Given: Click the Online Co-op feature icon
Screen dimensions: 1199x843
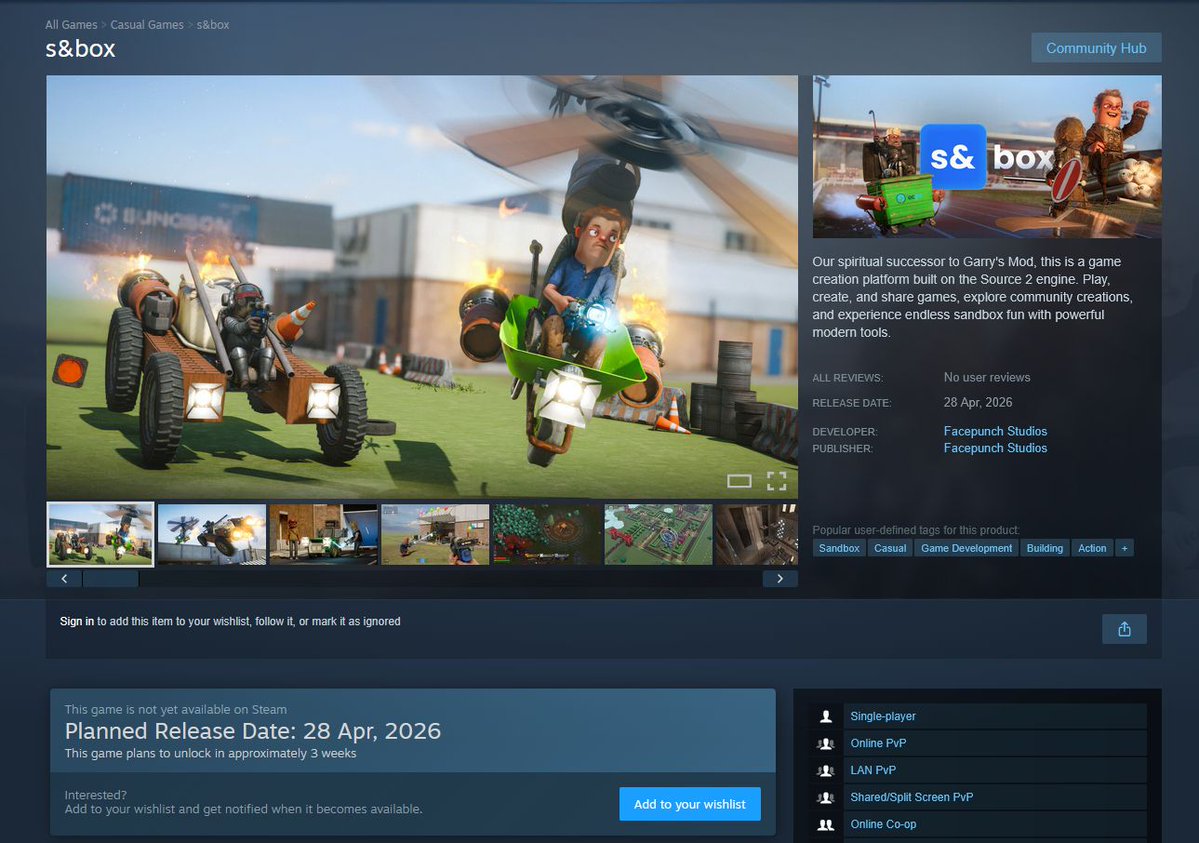Looking at the screenshot, I should pos(826,825).
